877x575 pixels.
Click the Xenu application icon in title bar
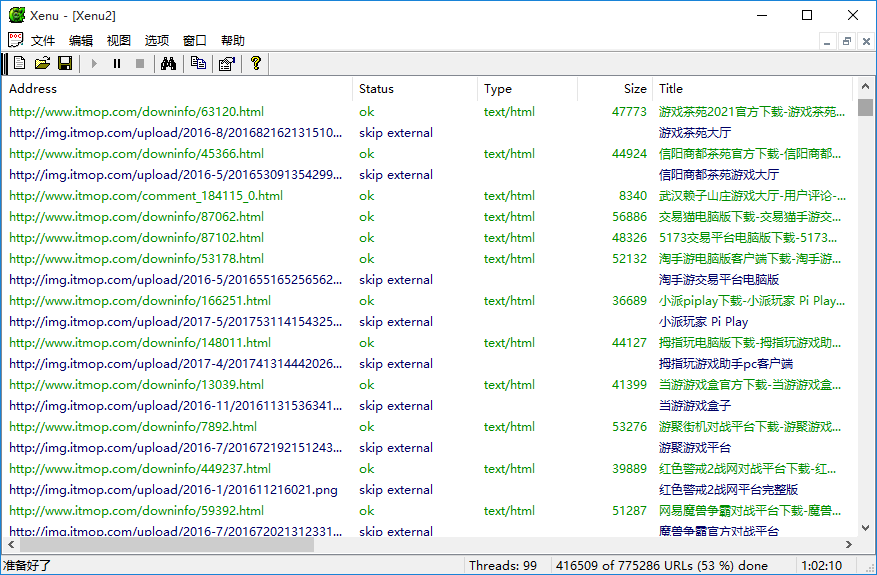point(17,15)
